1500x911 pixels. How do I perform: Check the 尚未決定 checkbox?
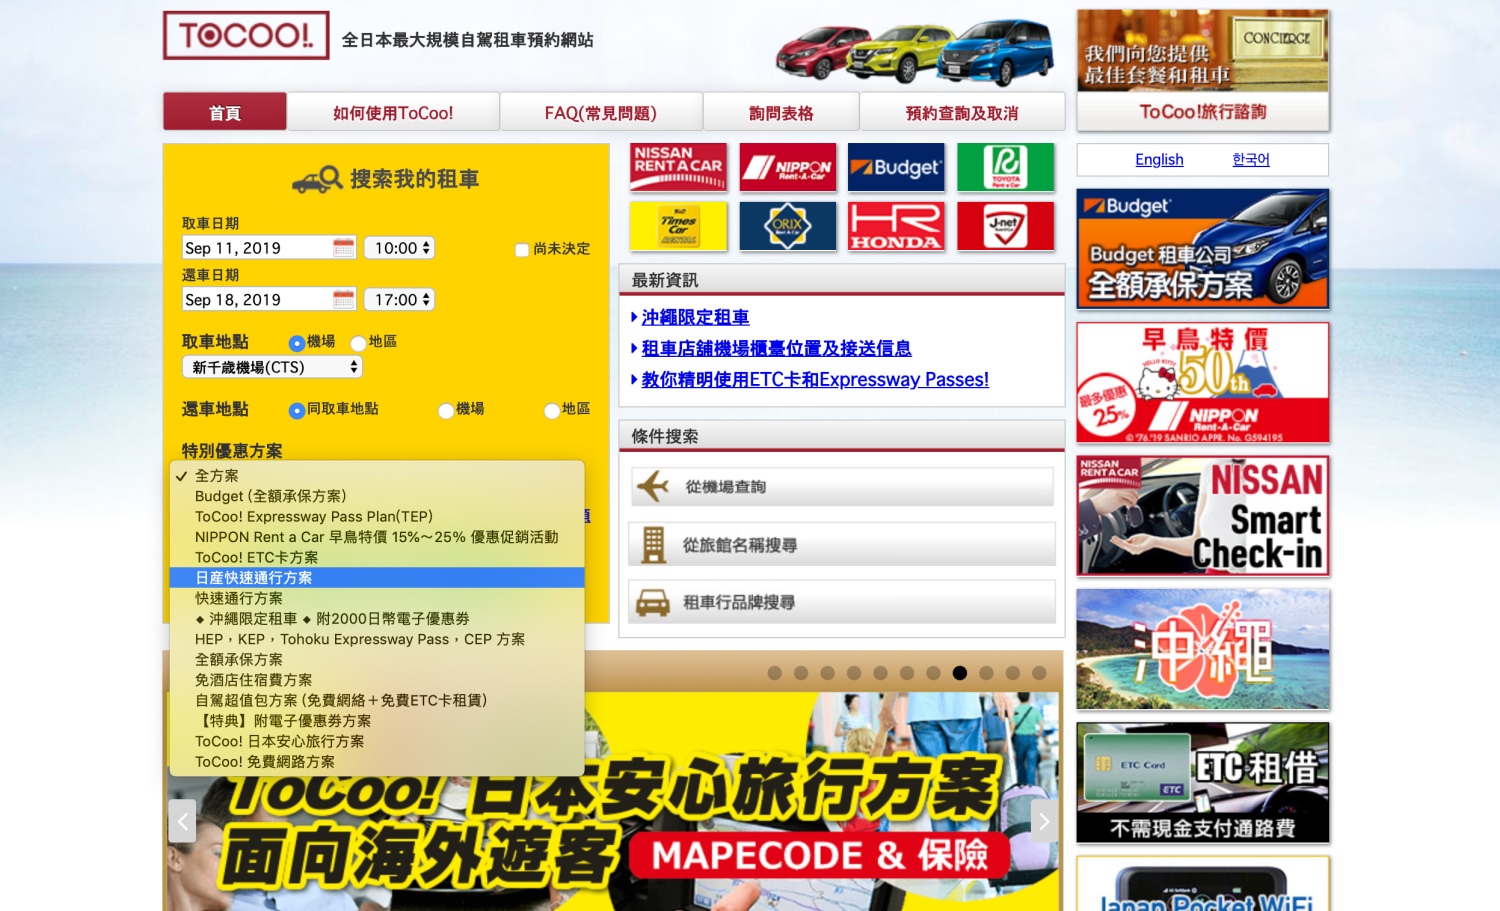(521, 250)
